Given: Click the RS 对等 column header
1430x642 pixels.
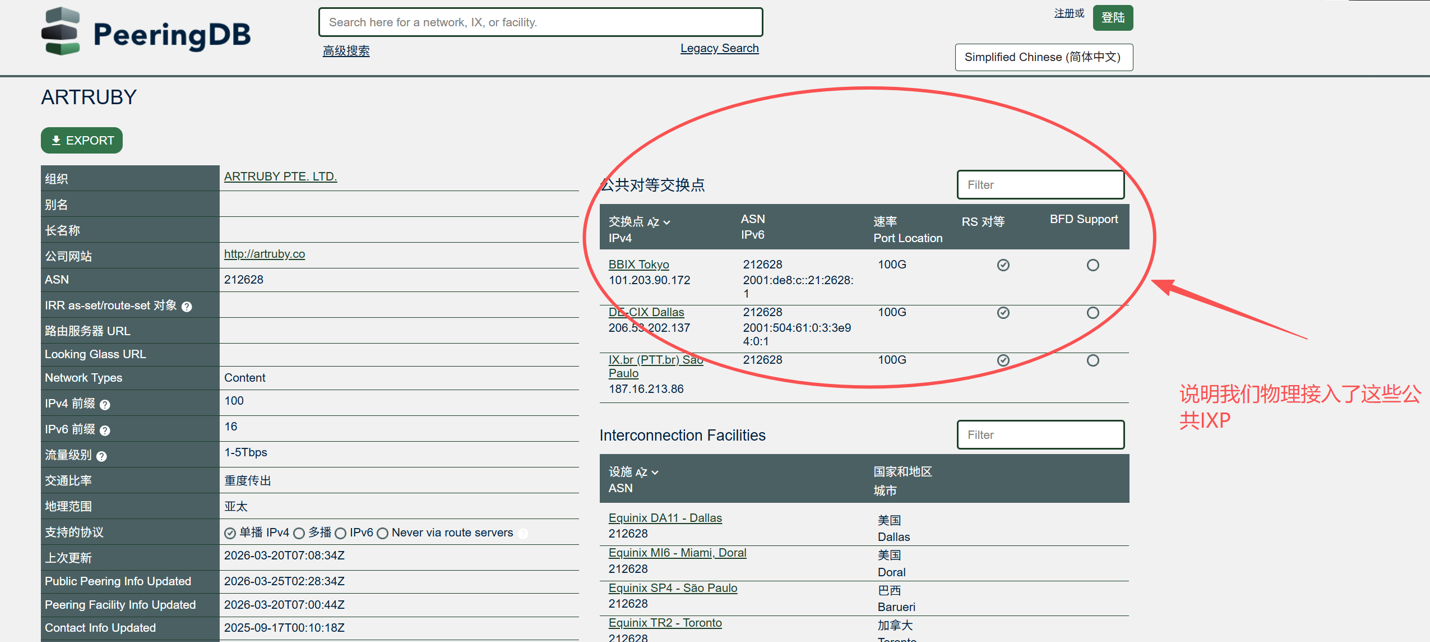Looking at the screenshot, I should (983, 222).
